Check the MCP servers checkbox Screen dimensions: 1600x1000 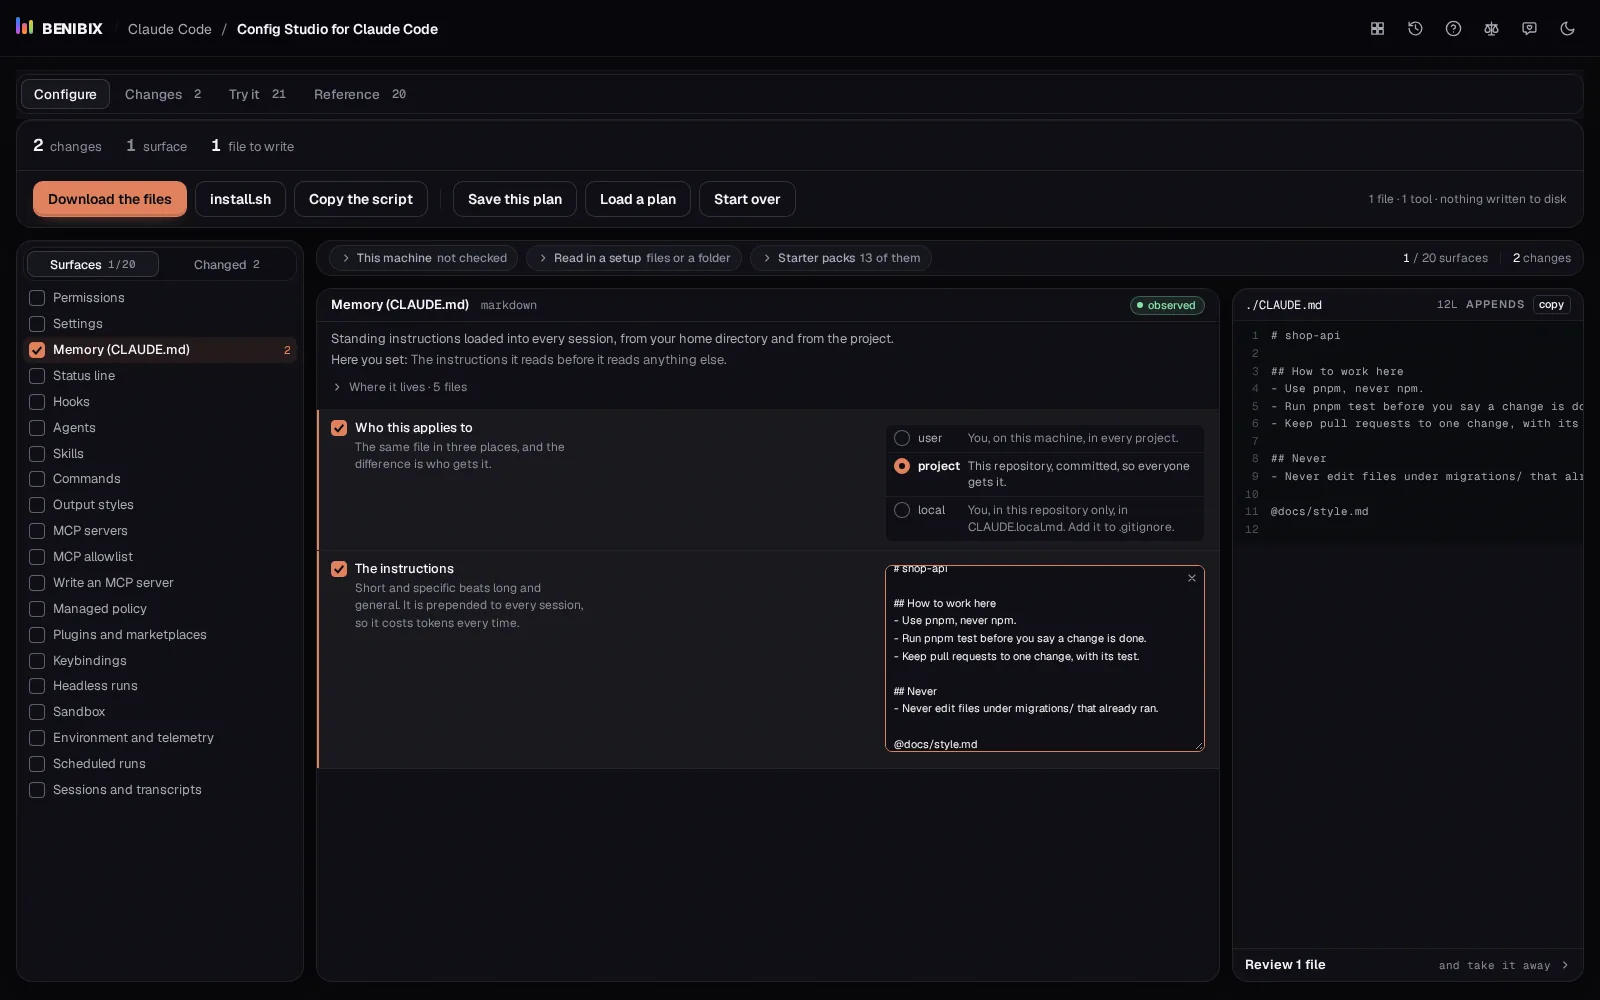[x=37, y=531]
